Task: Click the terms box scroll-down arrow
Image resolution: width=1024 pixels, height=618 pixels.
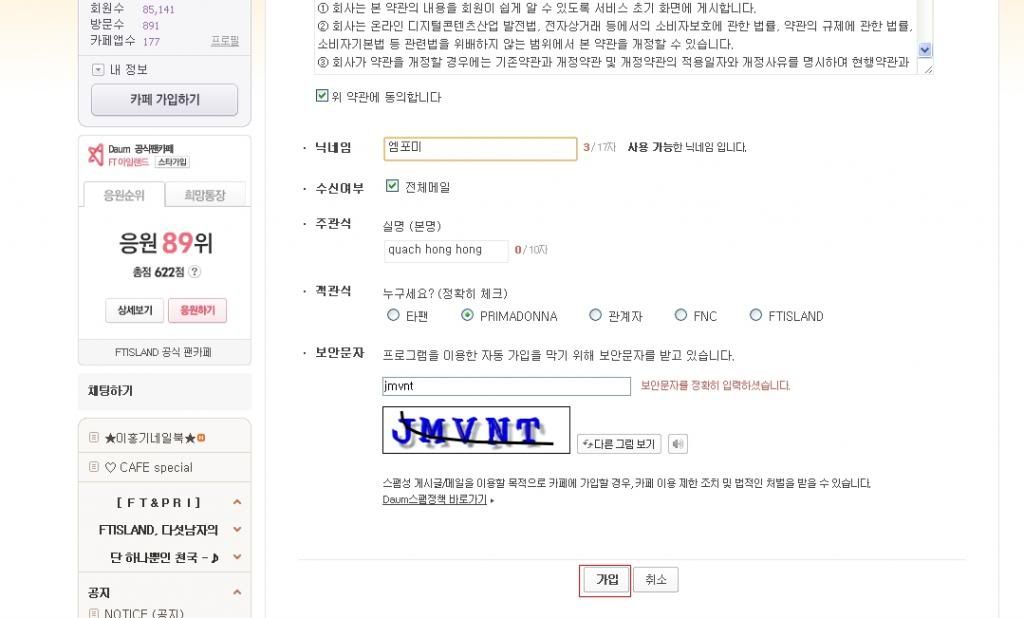Action: pos(925,50)
